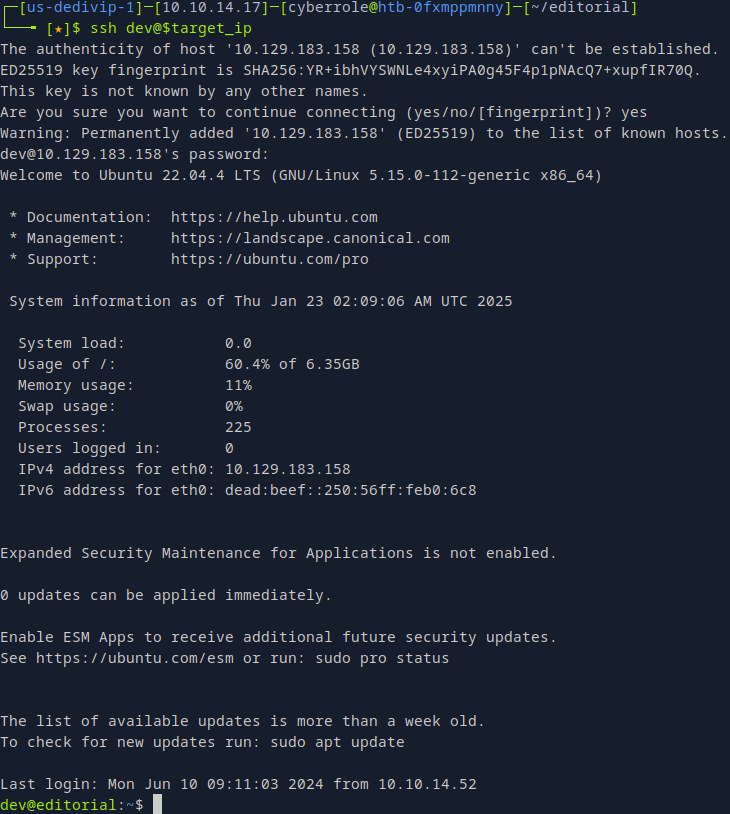This screenshot has height=814, width=730.
Task: Click the dev@10.129.183.158's password prompt line
Action: click(135, 154)
